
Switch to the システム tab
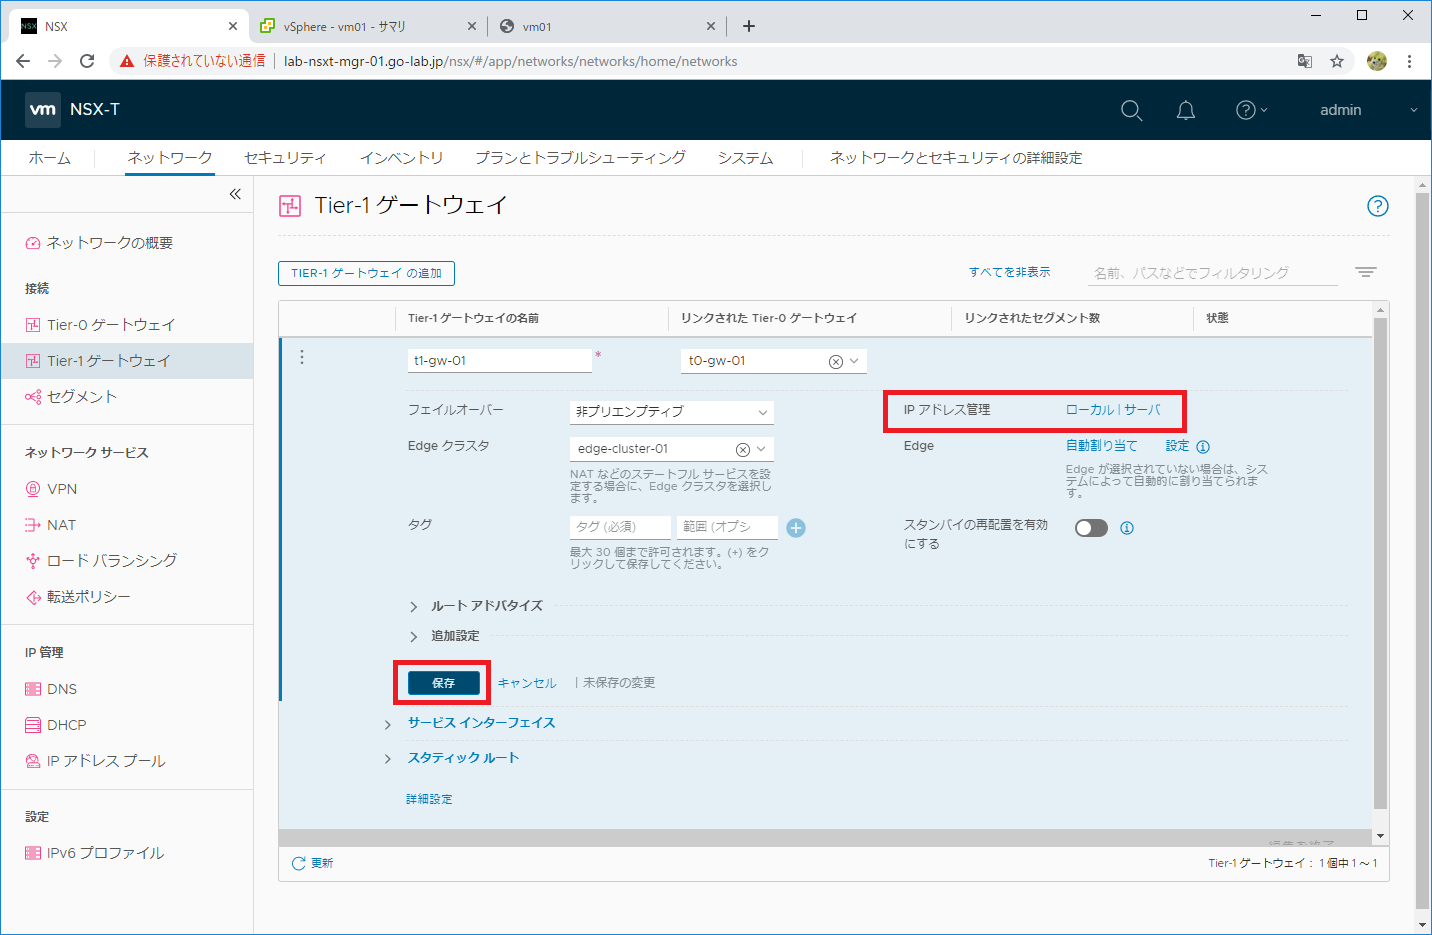(x=745, y=158)
